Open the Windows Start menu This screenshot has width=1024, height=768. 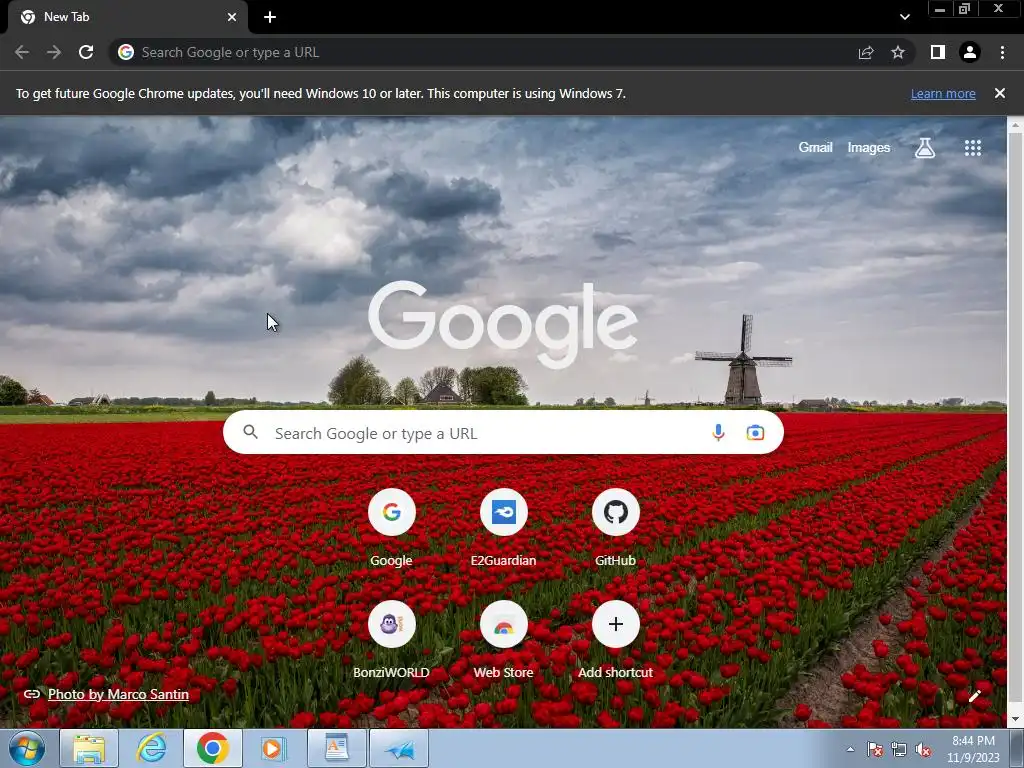pos(27,748)
